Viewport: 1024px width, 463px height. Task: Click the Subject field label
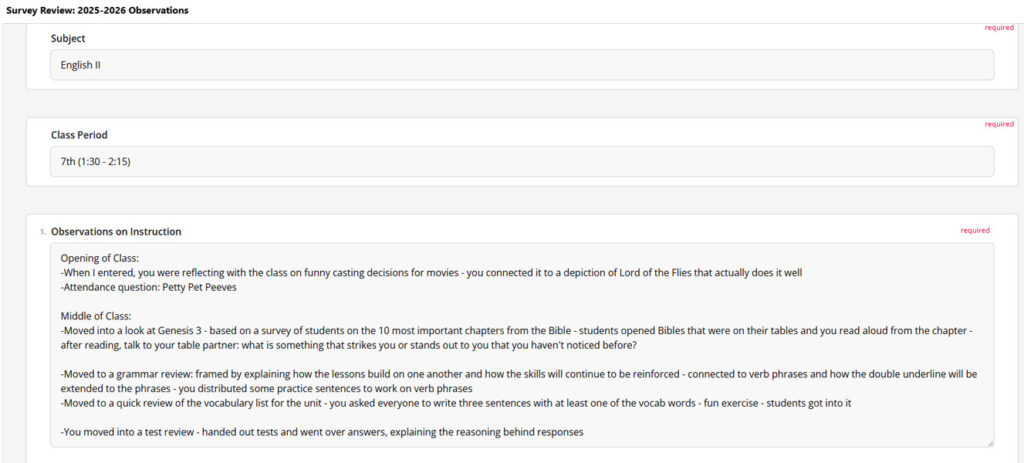point(68,38)
